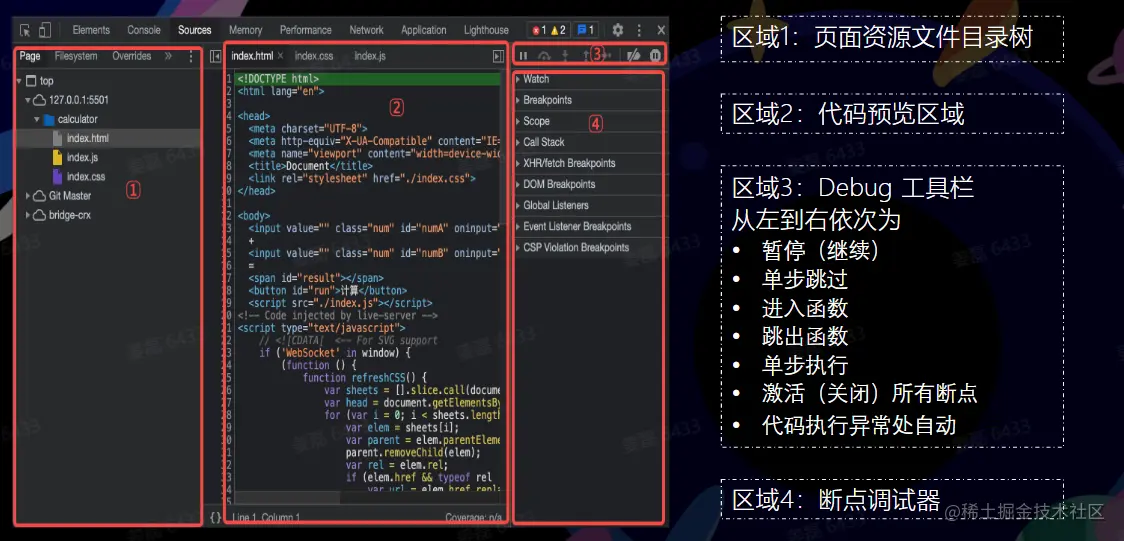Open the Performance panel tab
Image resolution: width=1124 pixels, height=541 pixels.
point(305,30)
